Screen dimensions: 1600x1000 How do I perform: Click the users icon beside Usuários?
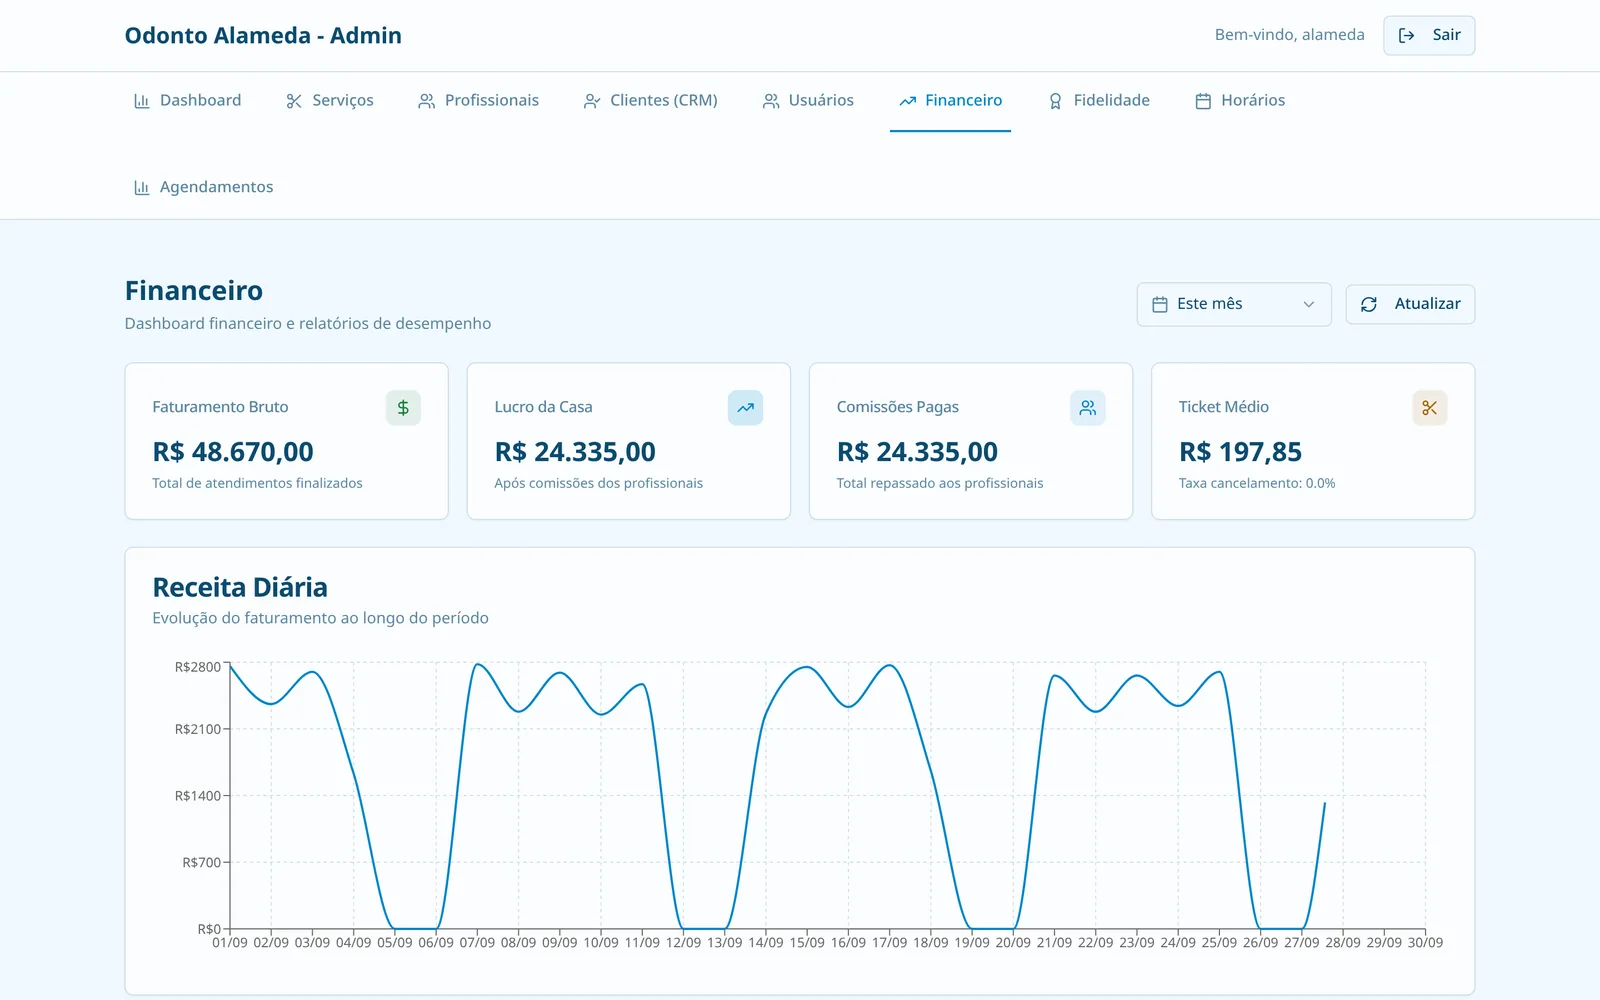771,101
